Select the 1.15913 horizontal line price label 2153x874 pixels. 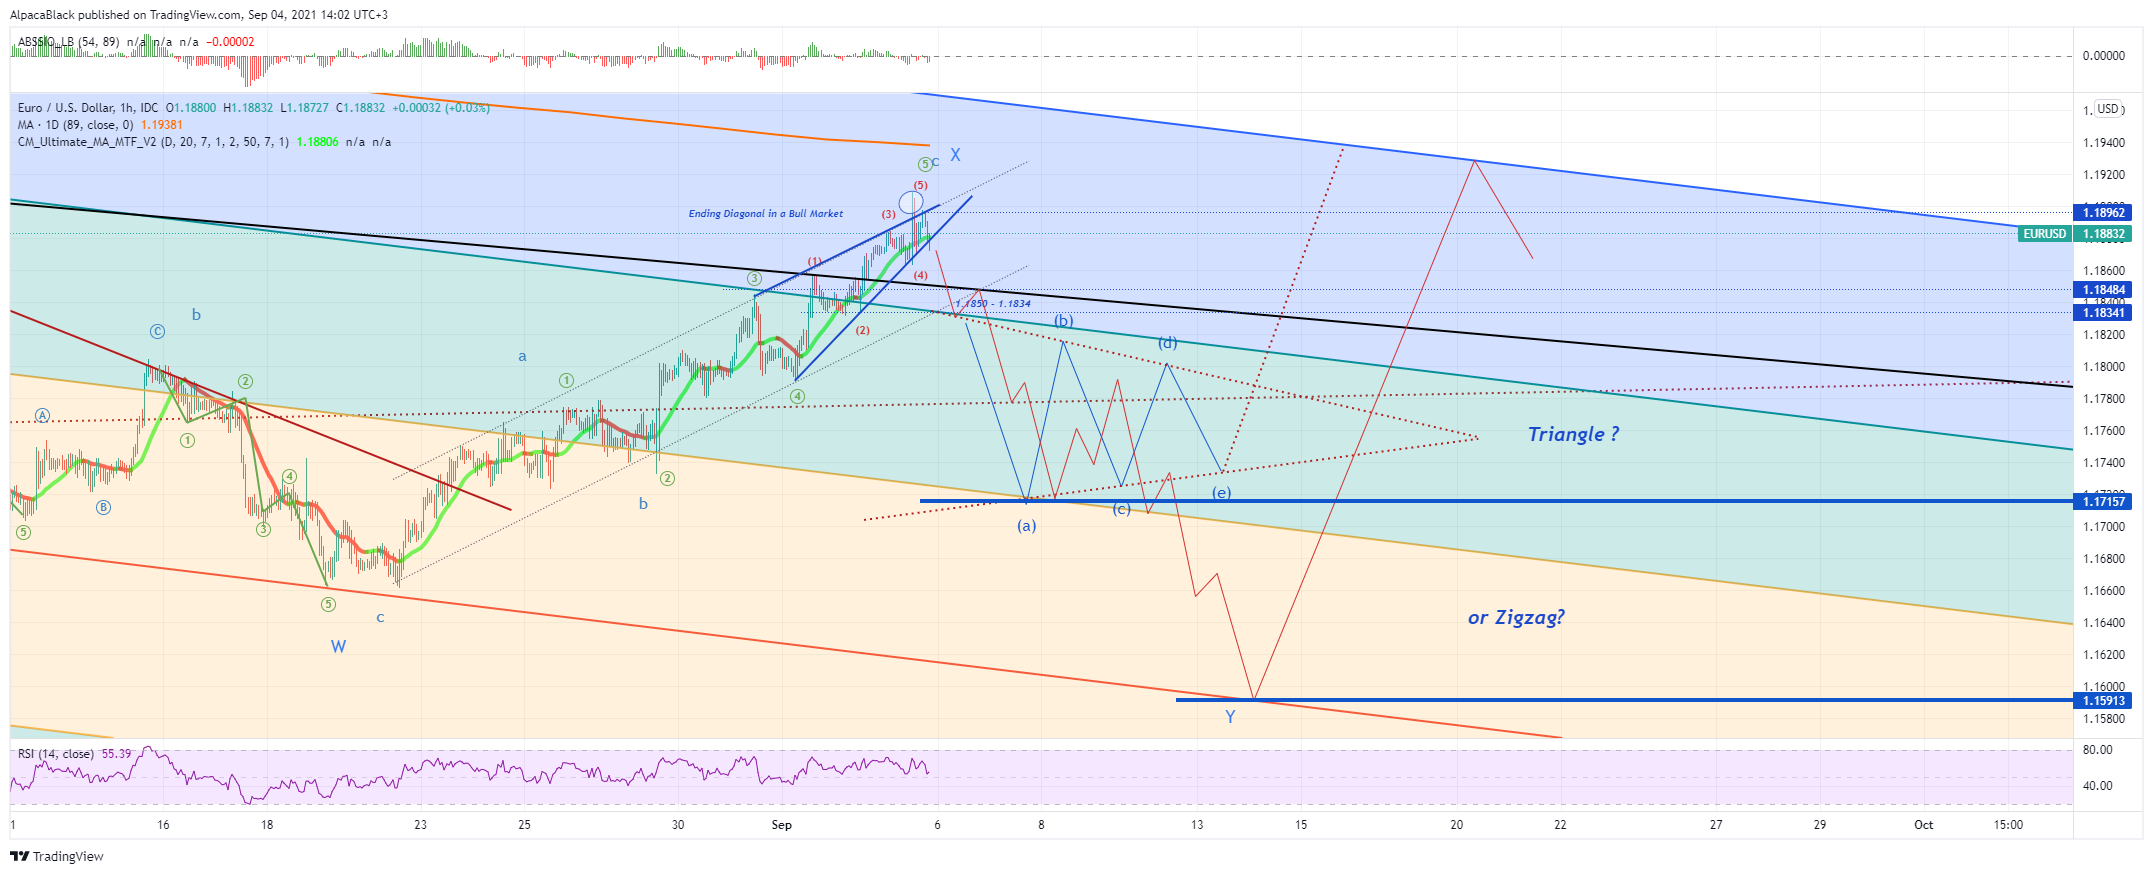pos(2103,701)
